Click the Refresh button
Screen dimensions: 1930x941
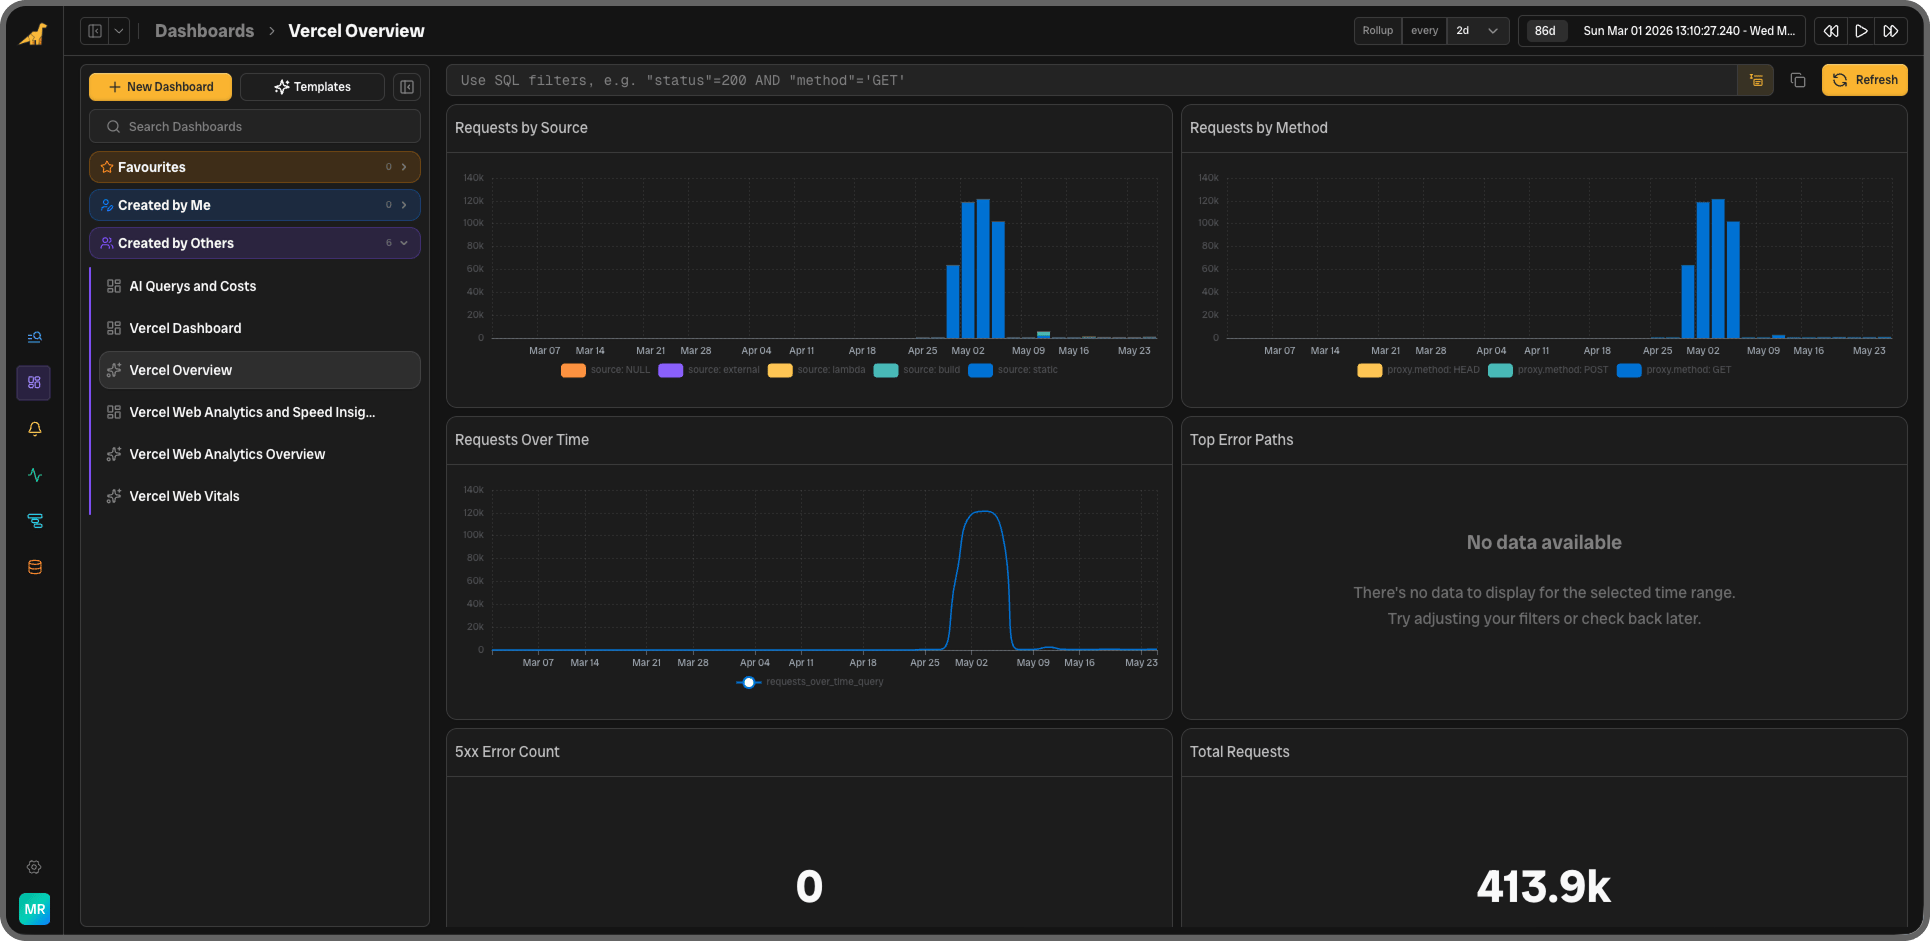pos(1865,80)
